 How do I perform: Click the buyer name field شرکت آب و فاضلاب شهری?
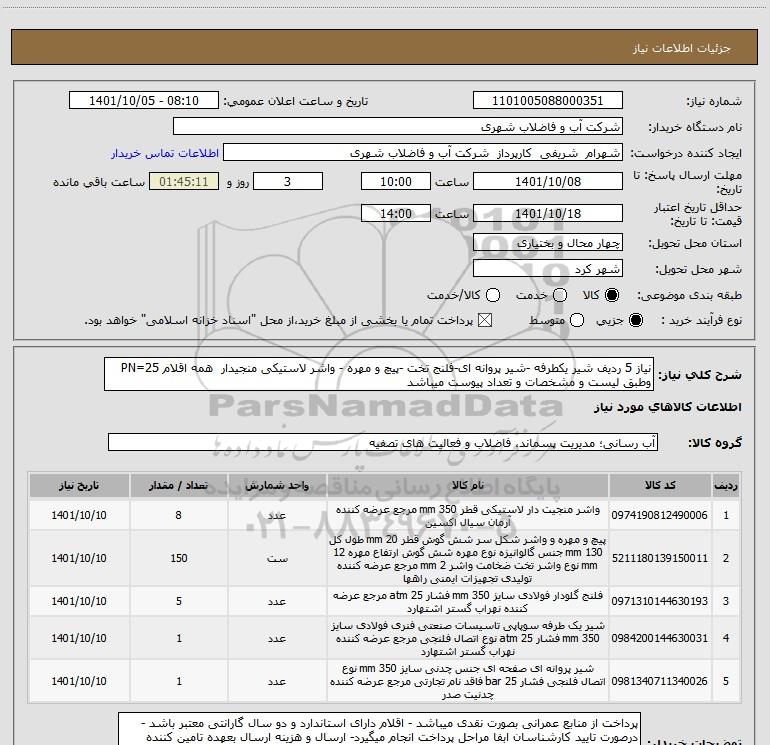point(398,126)
